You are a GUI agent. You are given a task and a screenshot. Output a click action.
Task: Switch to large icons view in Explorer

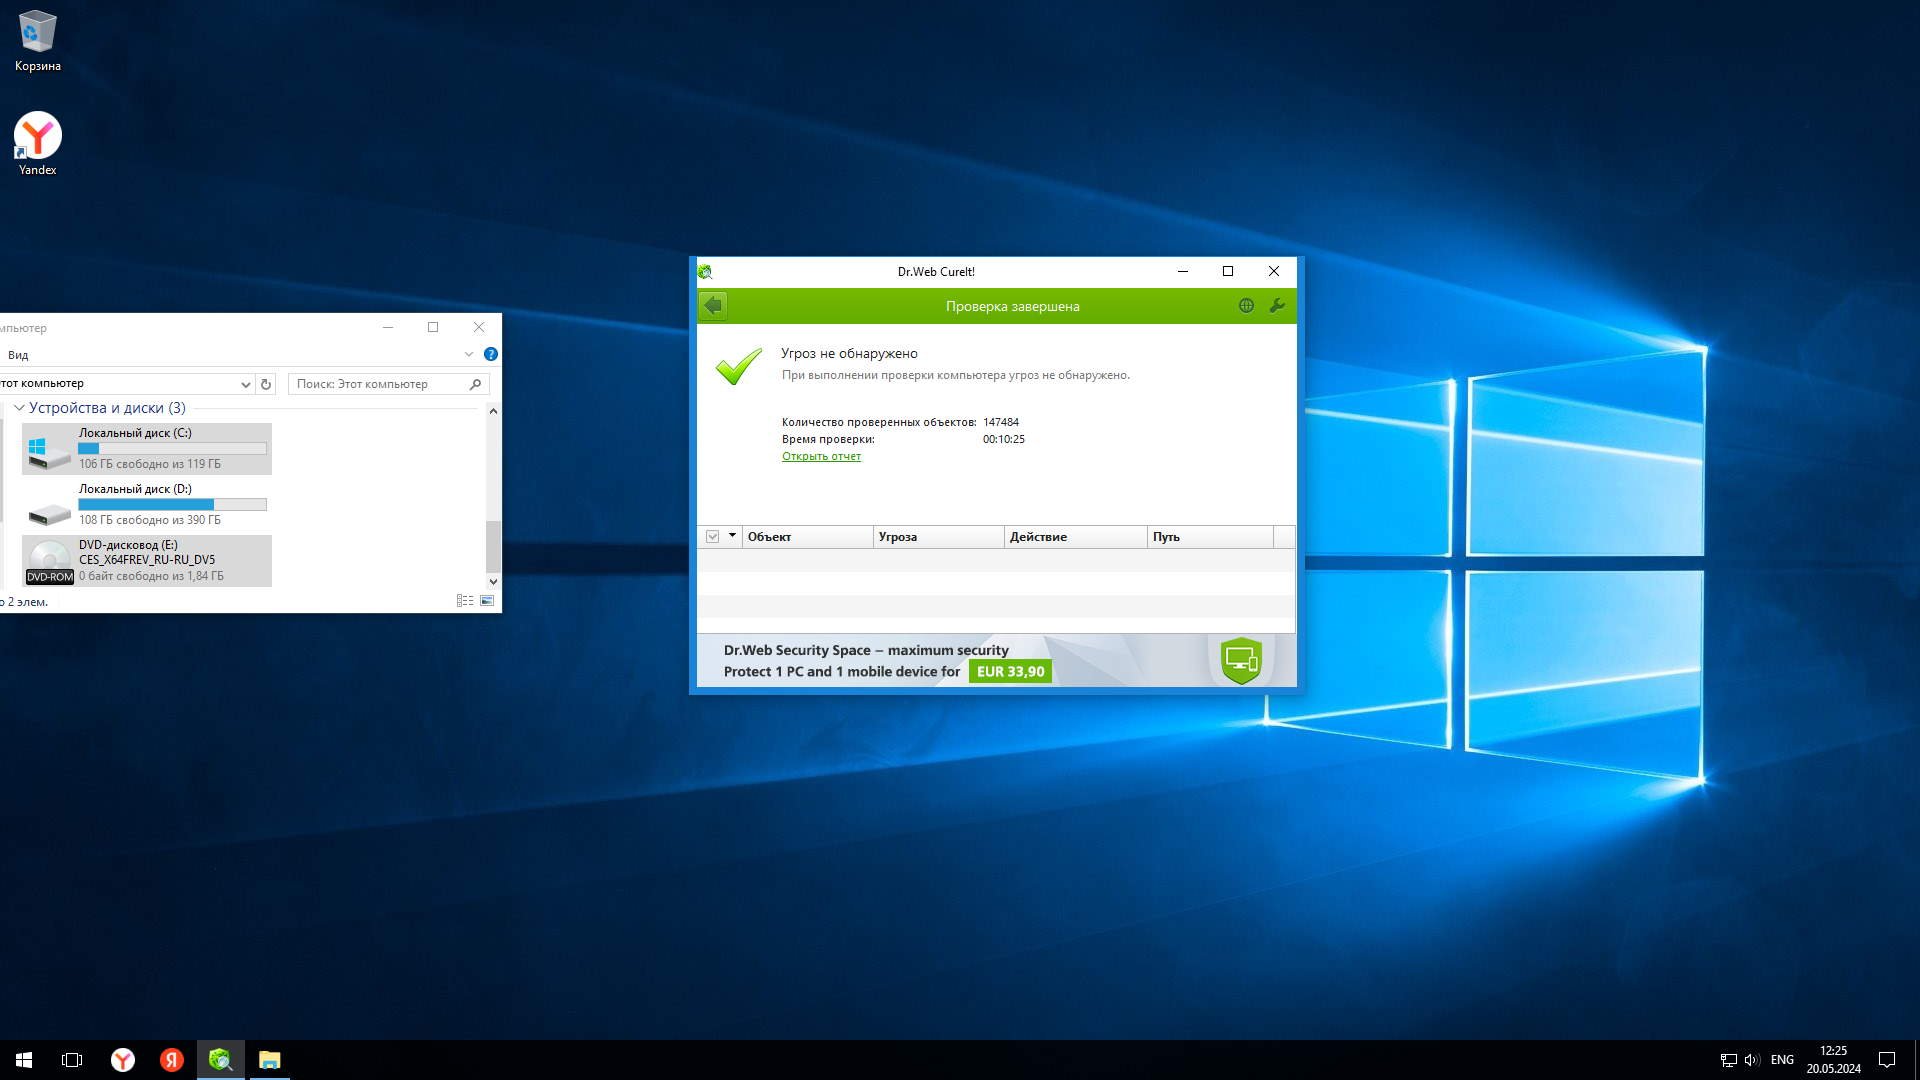point(487,601)
